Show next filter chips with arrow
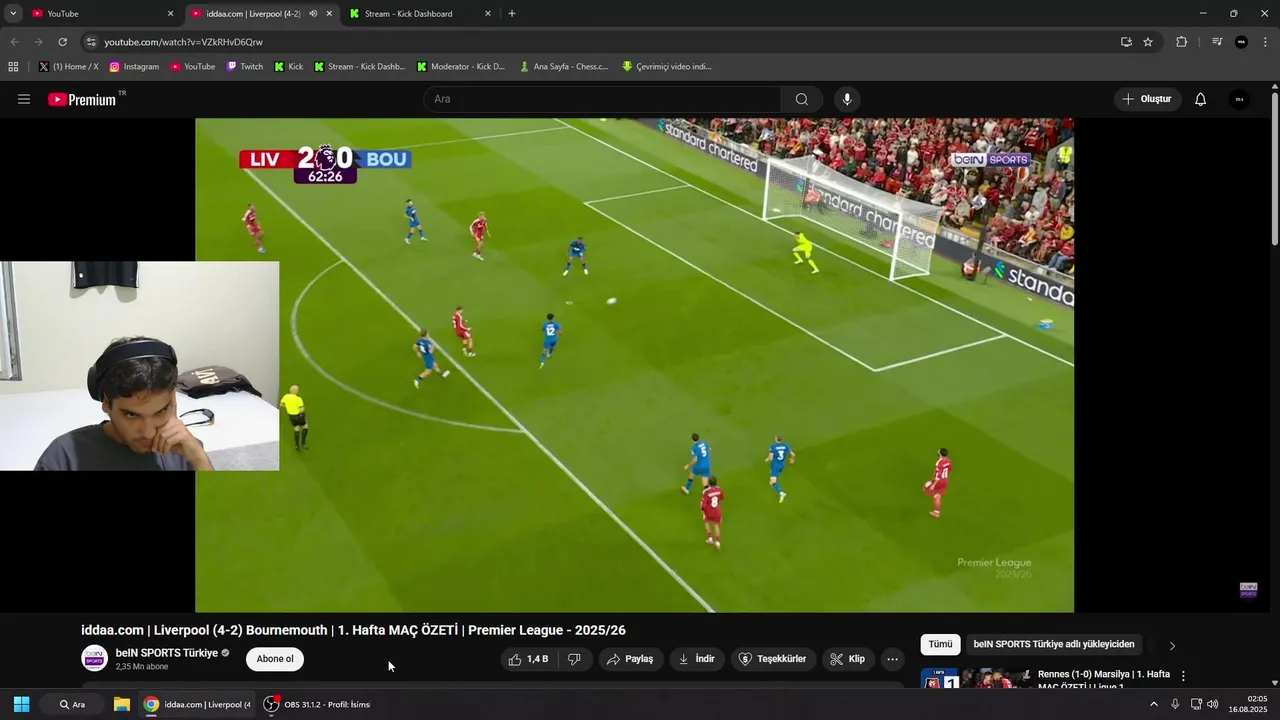 [1172, 645]
